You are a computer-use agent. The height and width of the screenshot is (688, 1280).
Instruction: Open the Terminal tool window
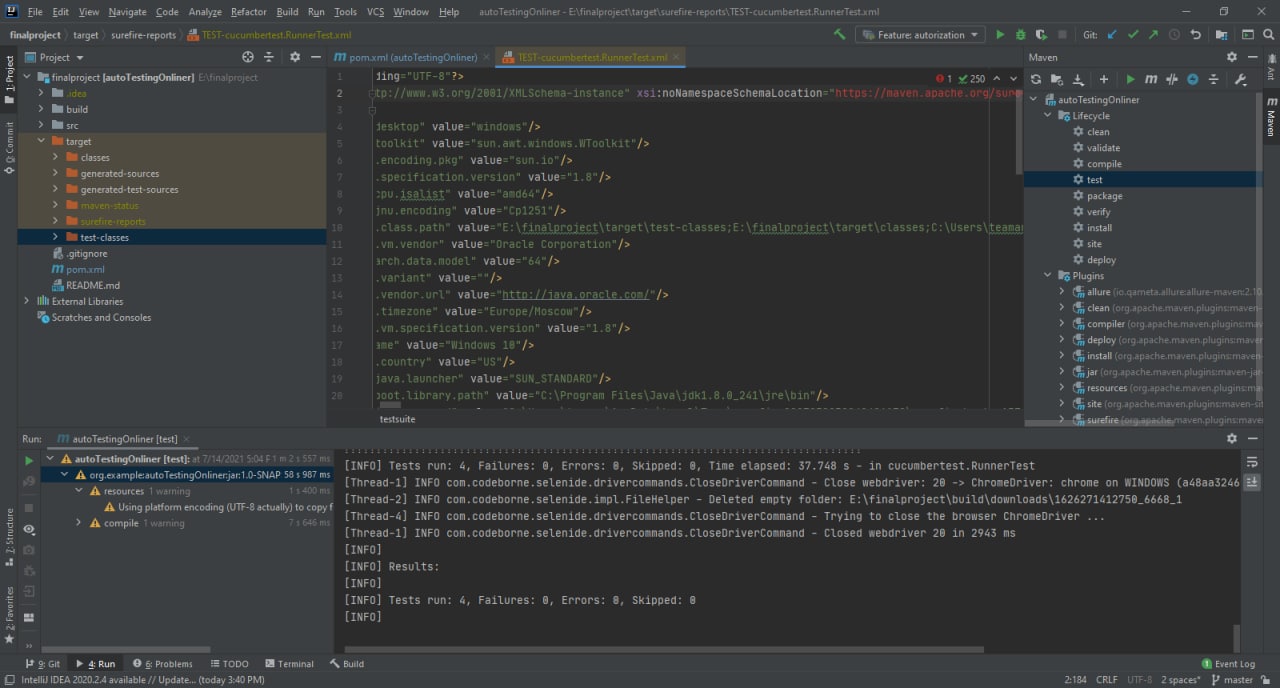(288, 664)
